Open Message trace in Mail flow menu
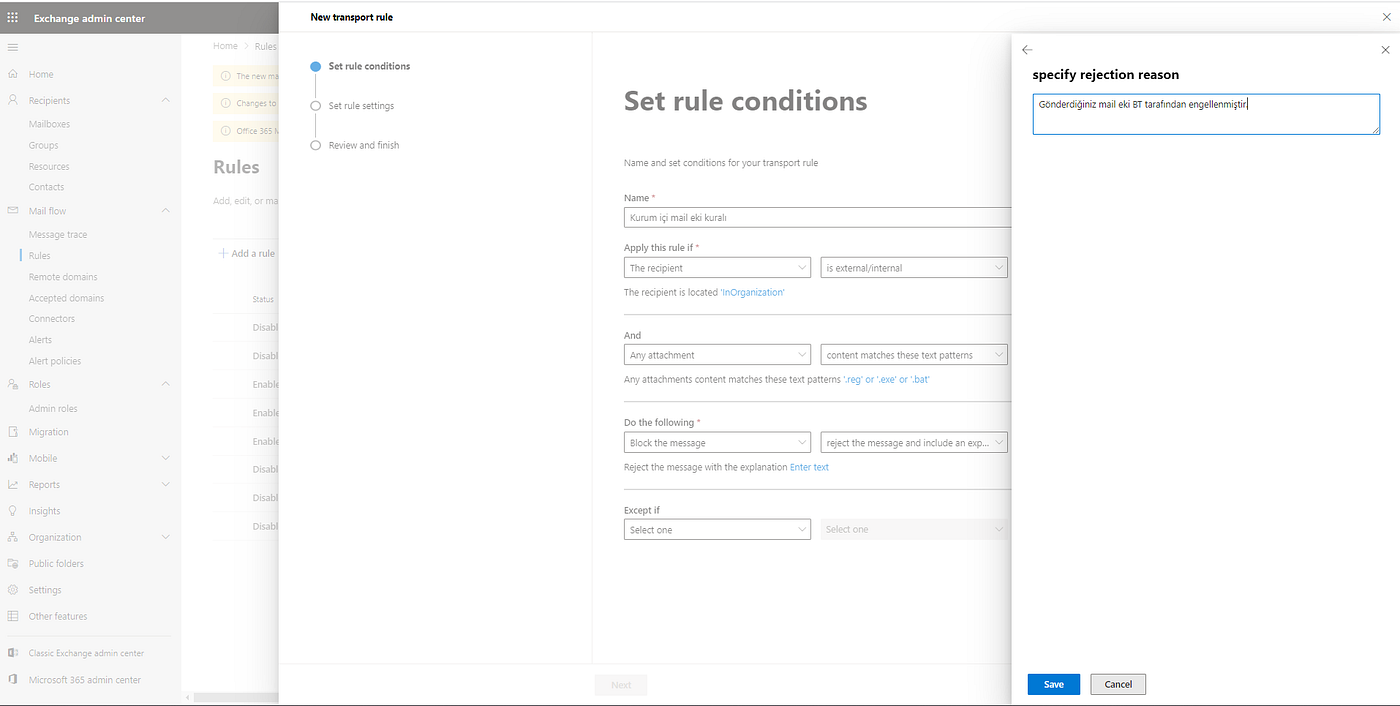 point(58,235)
